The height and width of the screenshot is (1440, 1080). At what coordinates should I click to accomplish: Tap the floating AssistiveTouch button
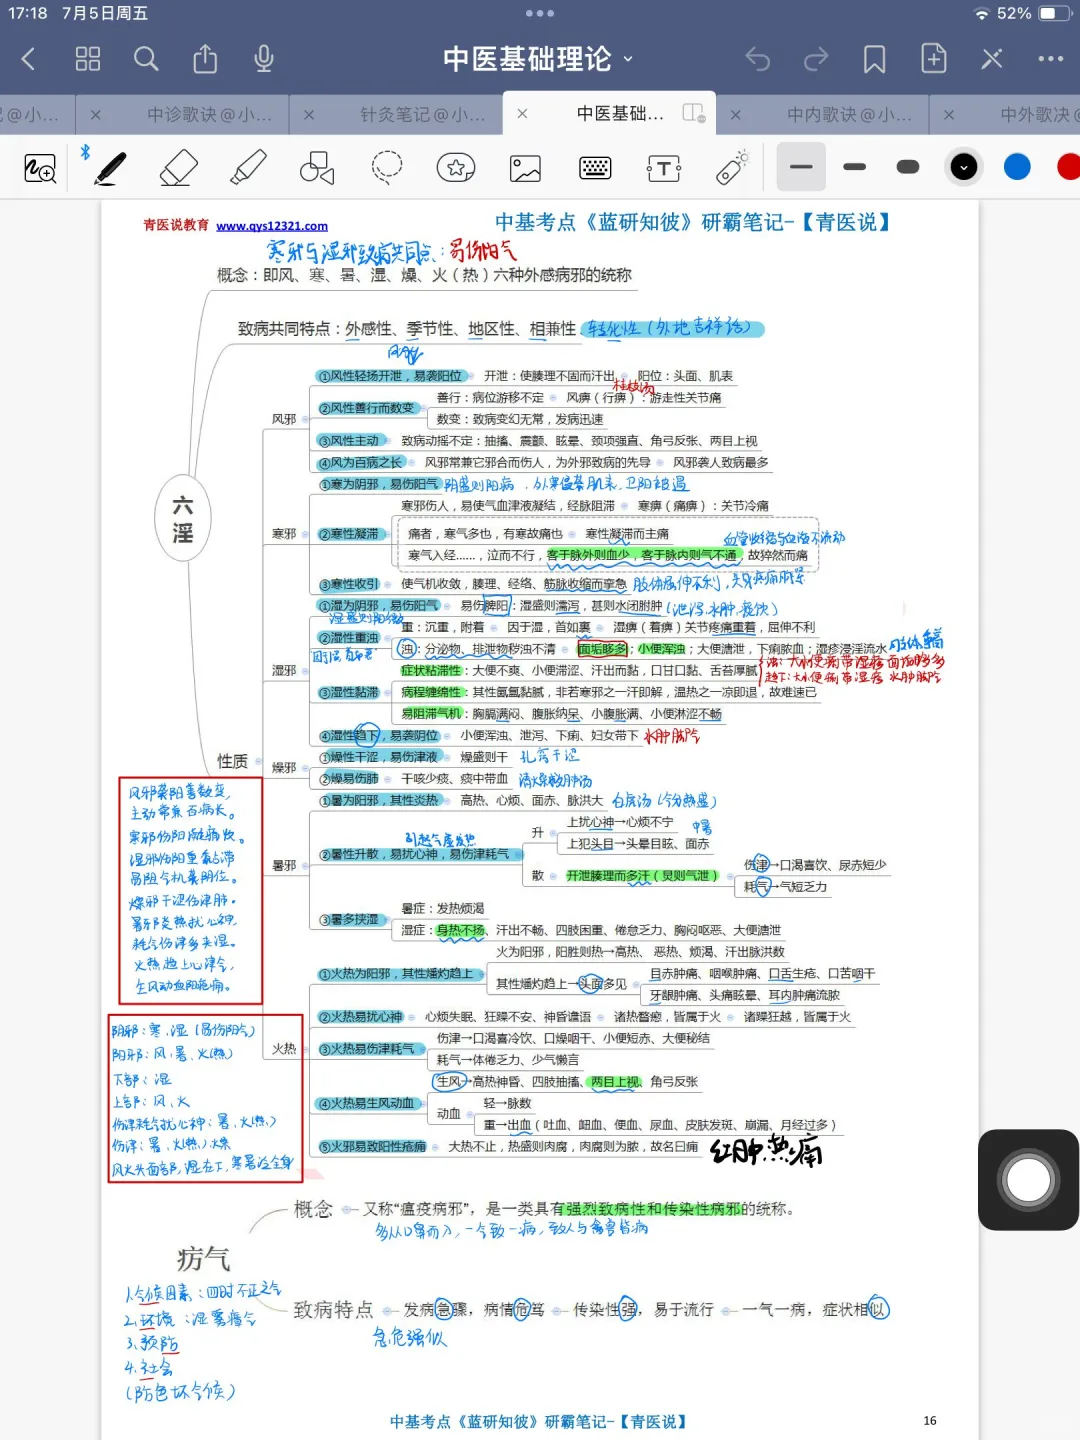(1028, 1180)
